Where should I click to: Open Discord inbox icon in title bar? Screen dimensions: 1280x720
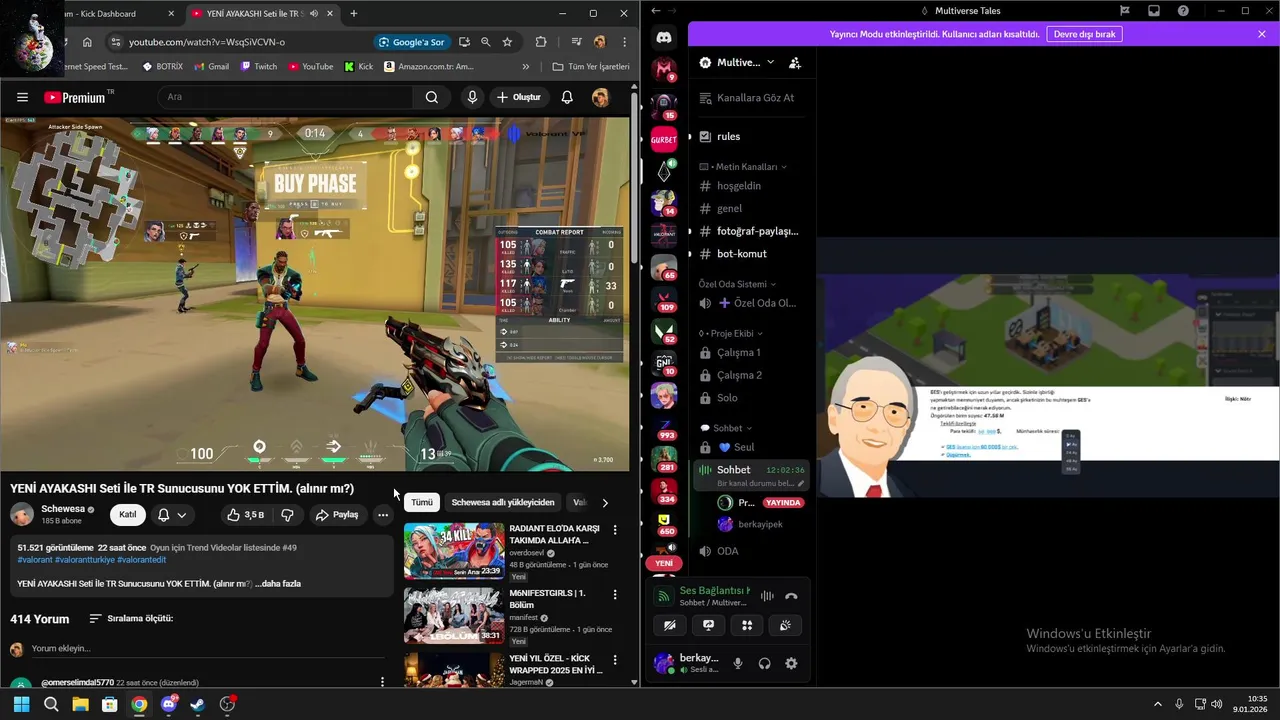point(1154,11)
